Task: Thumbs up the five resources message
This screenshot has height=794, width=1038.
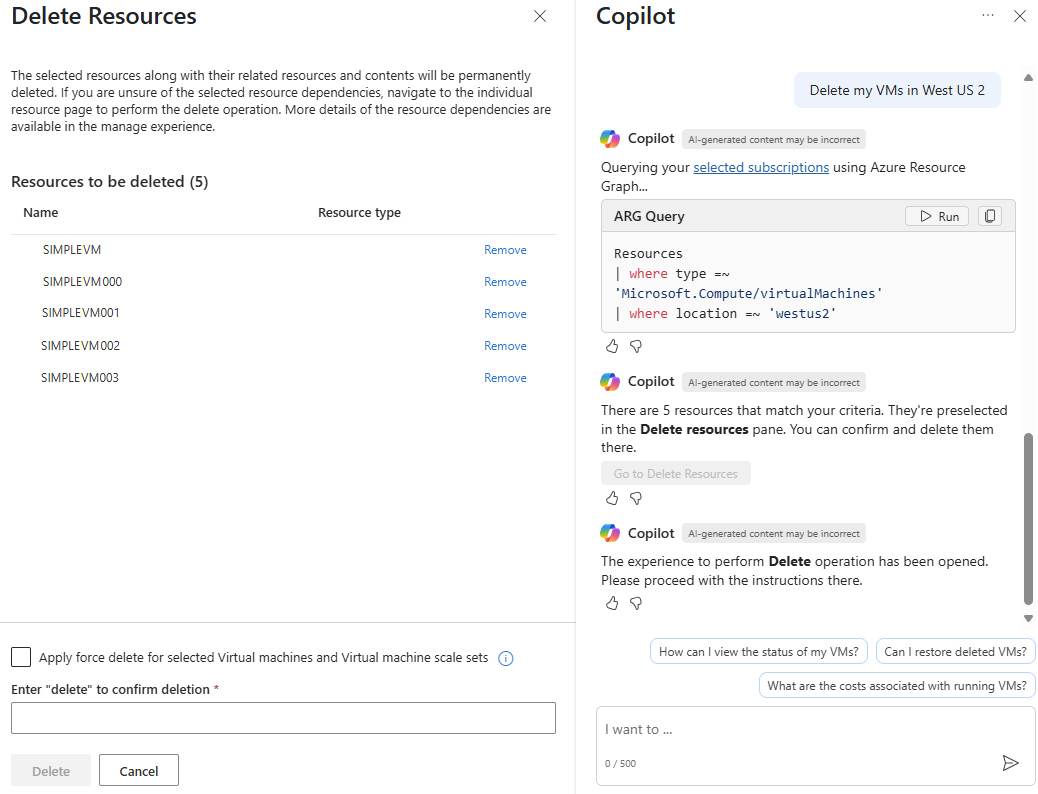Action: pos(613,498)
